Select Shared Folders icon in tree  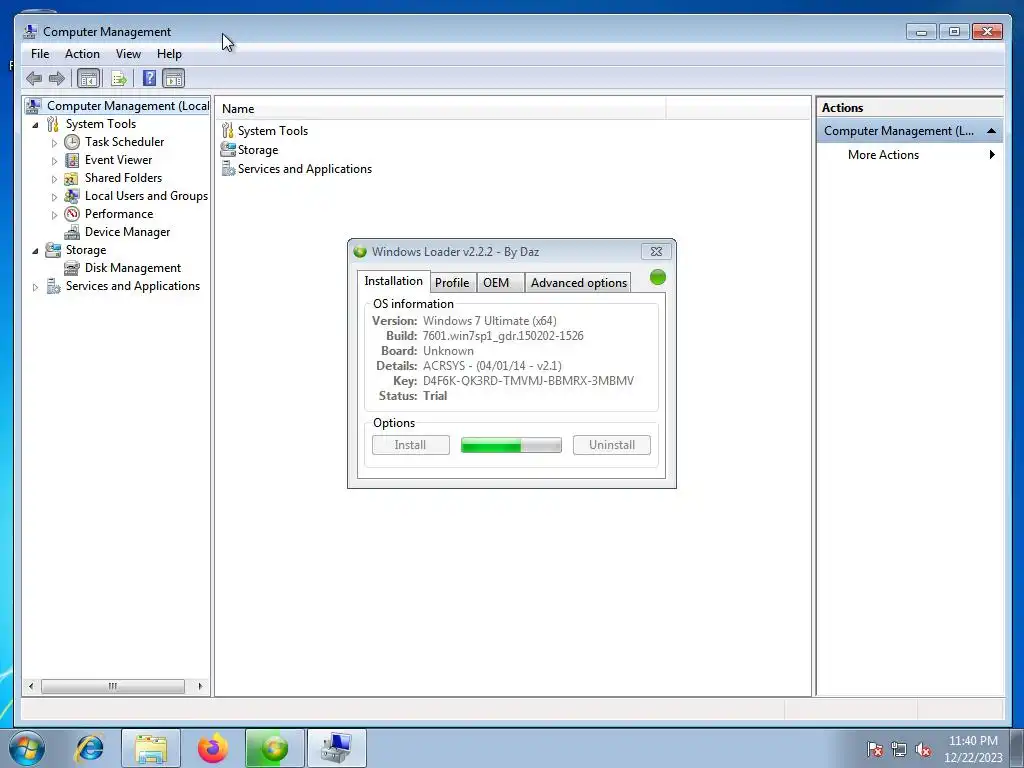(72, 178)
